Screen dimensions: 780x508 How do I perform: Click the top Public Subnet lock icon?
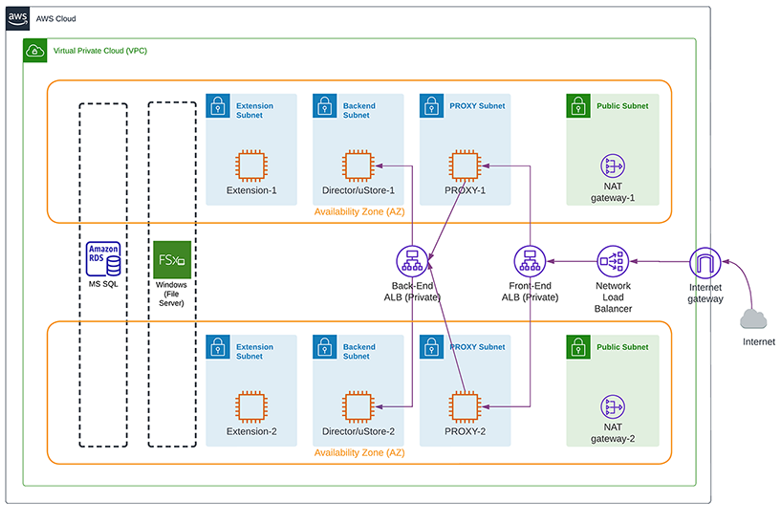(579, 106)
